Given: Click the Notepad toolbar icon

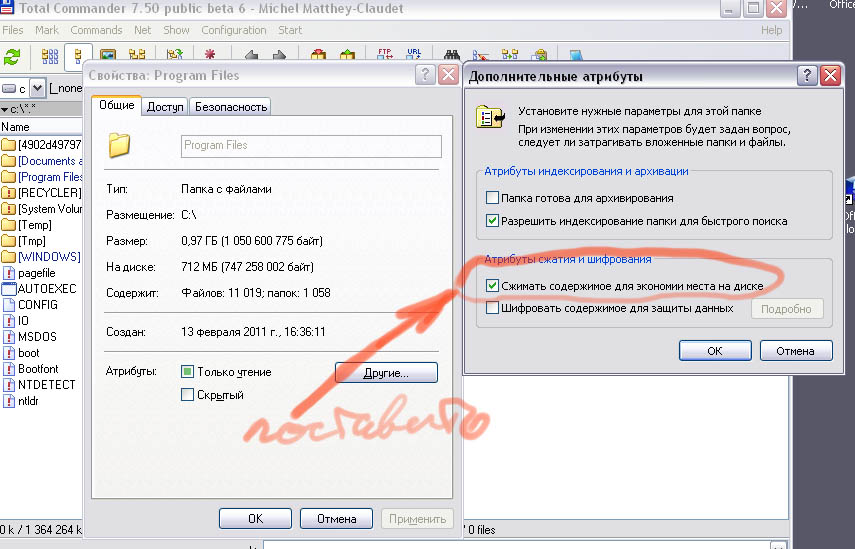Looking at the screenshot, I should pyautogui.click(x=576, y=56).
